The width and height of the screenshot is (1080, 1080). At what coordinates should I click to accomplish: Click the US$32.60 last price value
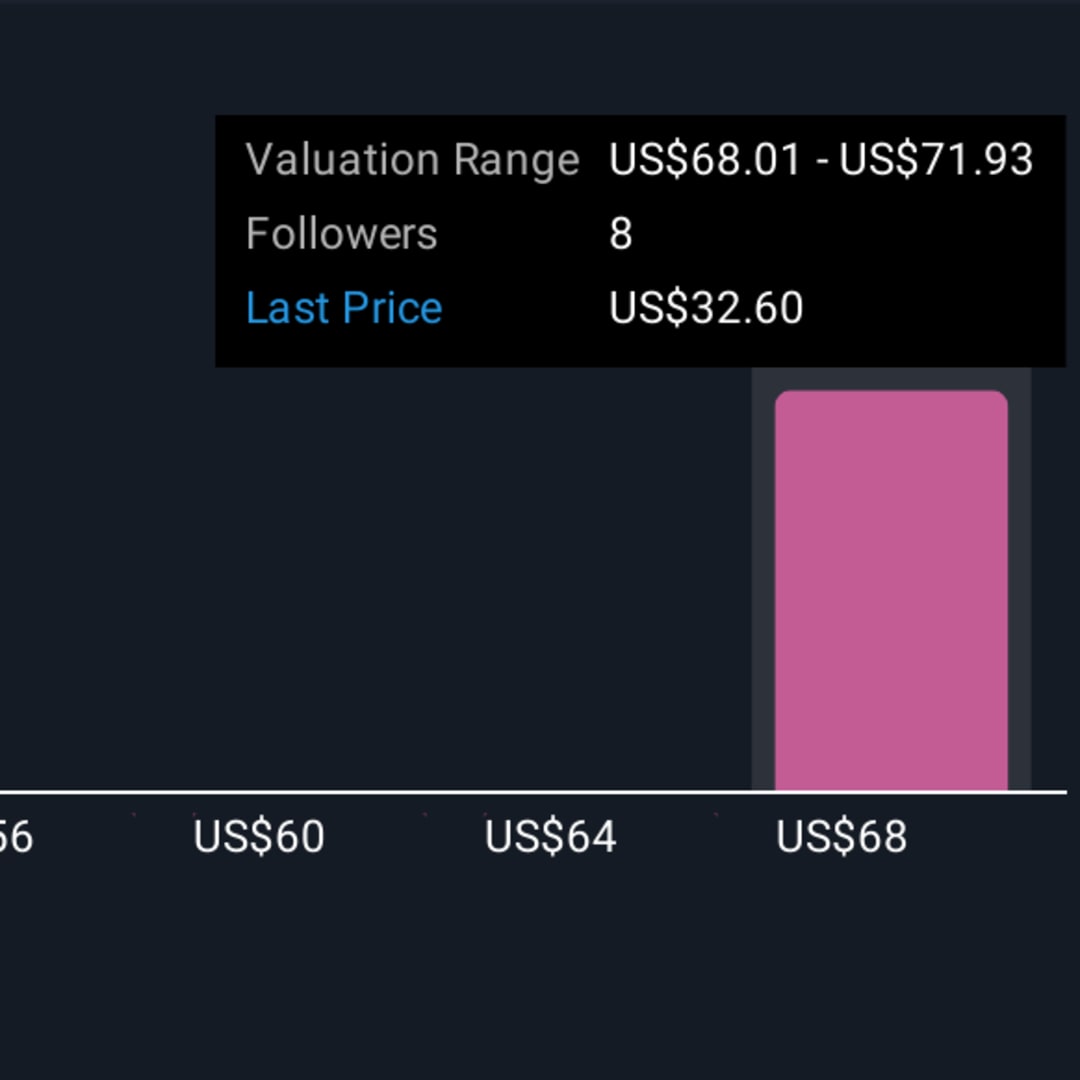(706, 307)
